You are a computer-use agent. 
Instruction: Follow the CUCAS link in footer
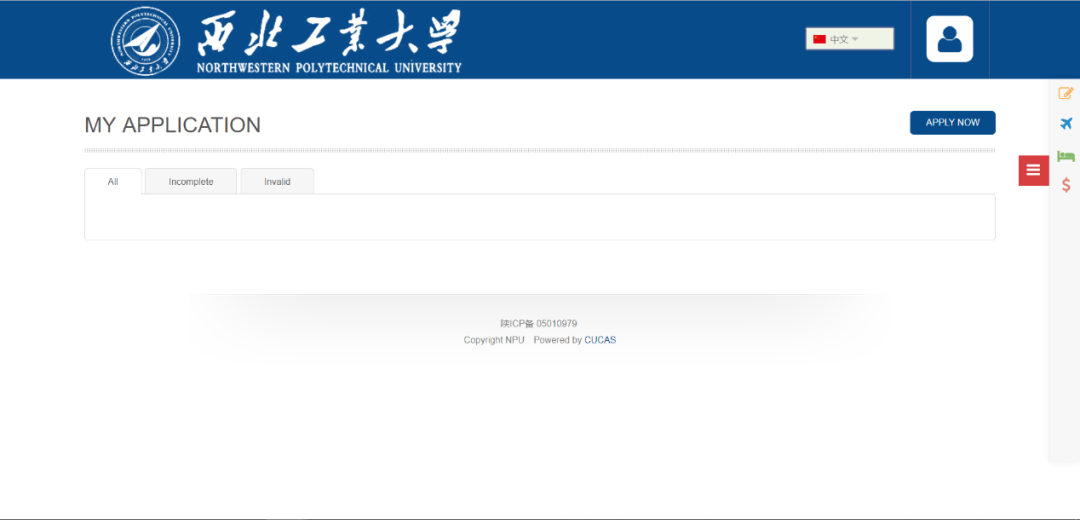coord(600,340)
